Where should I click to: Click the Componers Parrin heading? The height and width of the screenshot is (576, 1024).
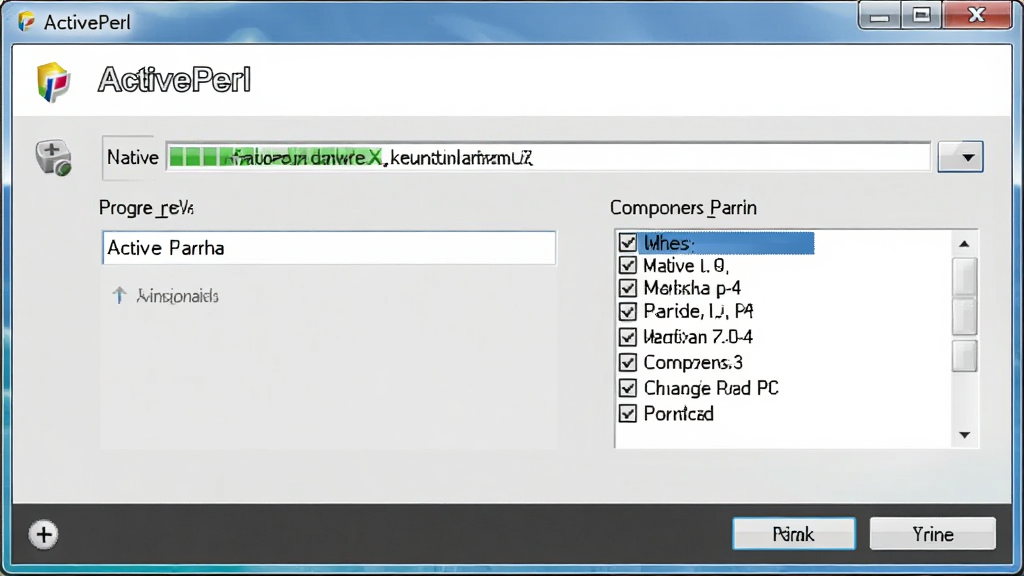683,208
